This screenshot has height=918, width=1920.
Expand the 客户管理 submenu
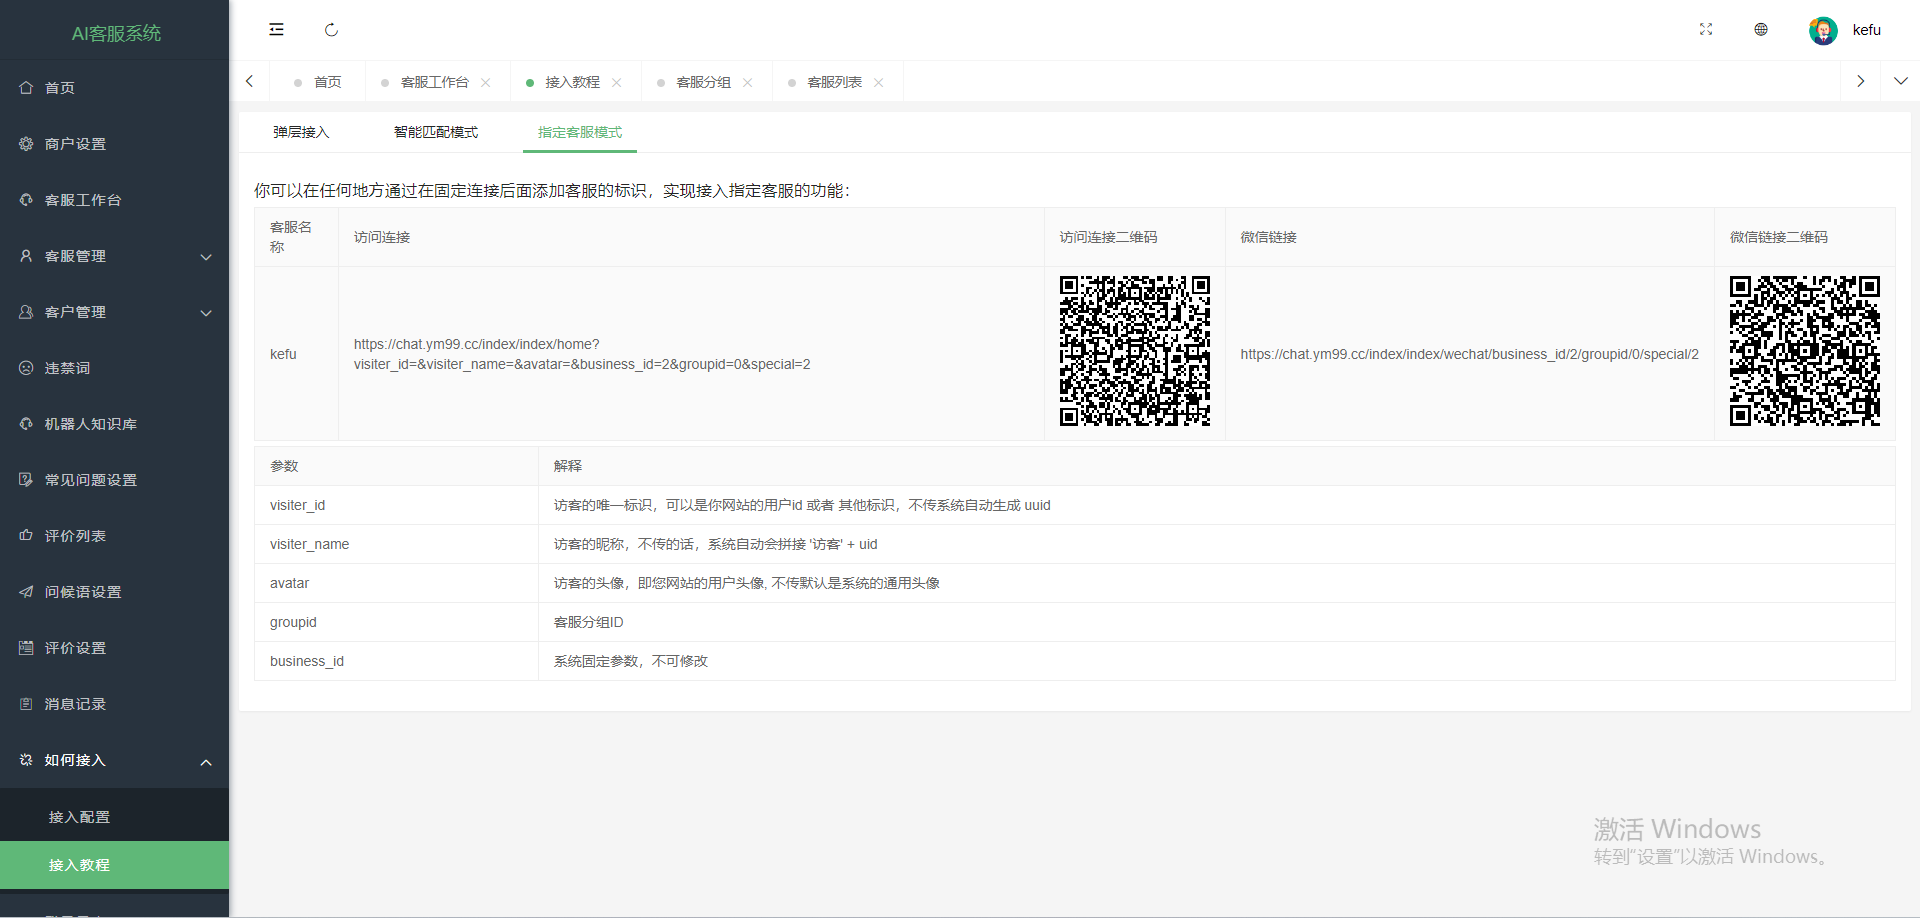(x=114, y=312)
